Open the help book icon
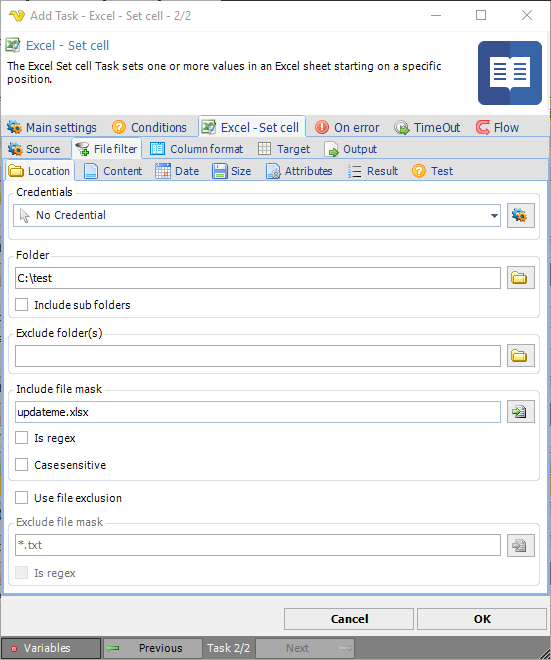Screen dimensions: 551x660 [x=510, y=73]
